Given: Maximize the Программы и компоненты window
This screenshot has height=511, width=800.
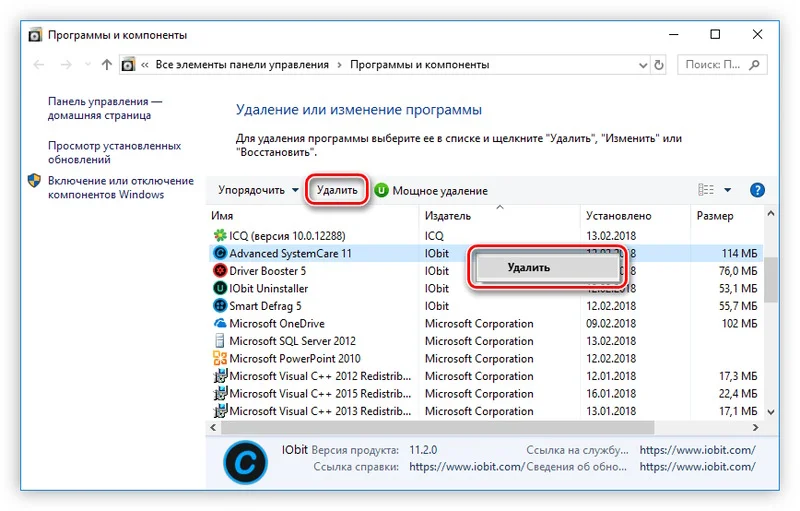Looking at the screenshot, I should 715,34.
